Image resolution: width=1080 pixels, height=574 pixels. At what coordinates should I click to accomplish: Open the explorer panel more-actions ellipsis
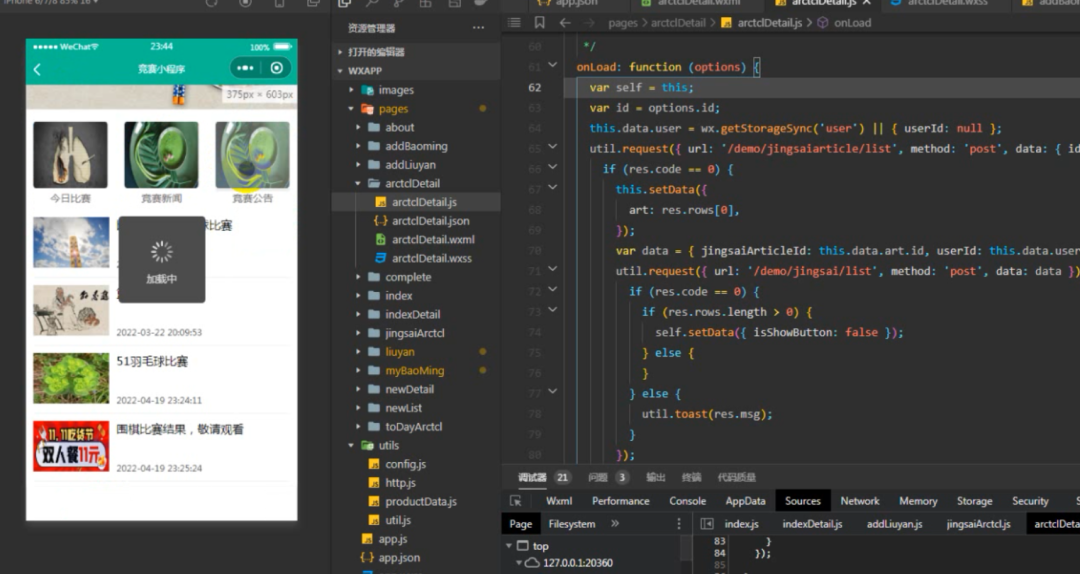point(478,28)
